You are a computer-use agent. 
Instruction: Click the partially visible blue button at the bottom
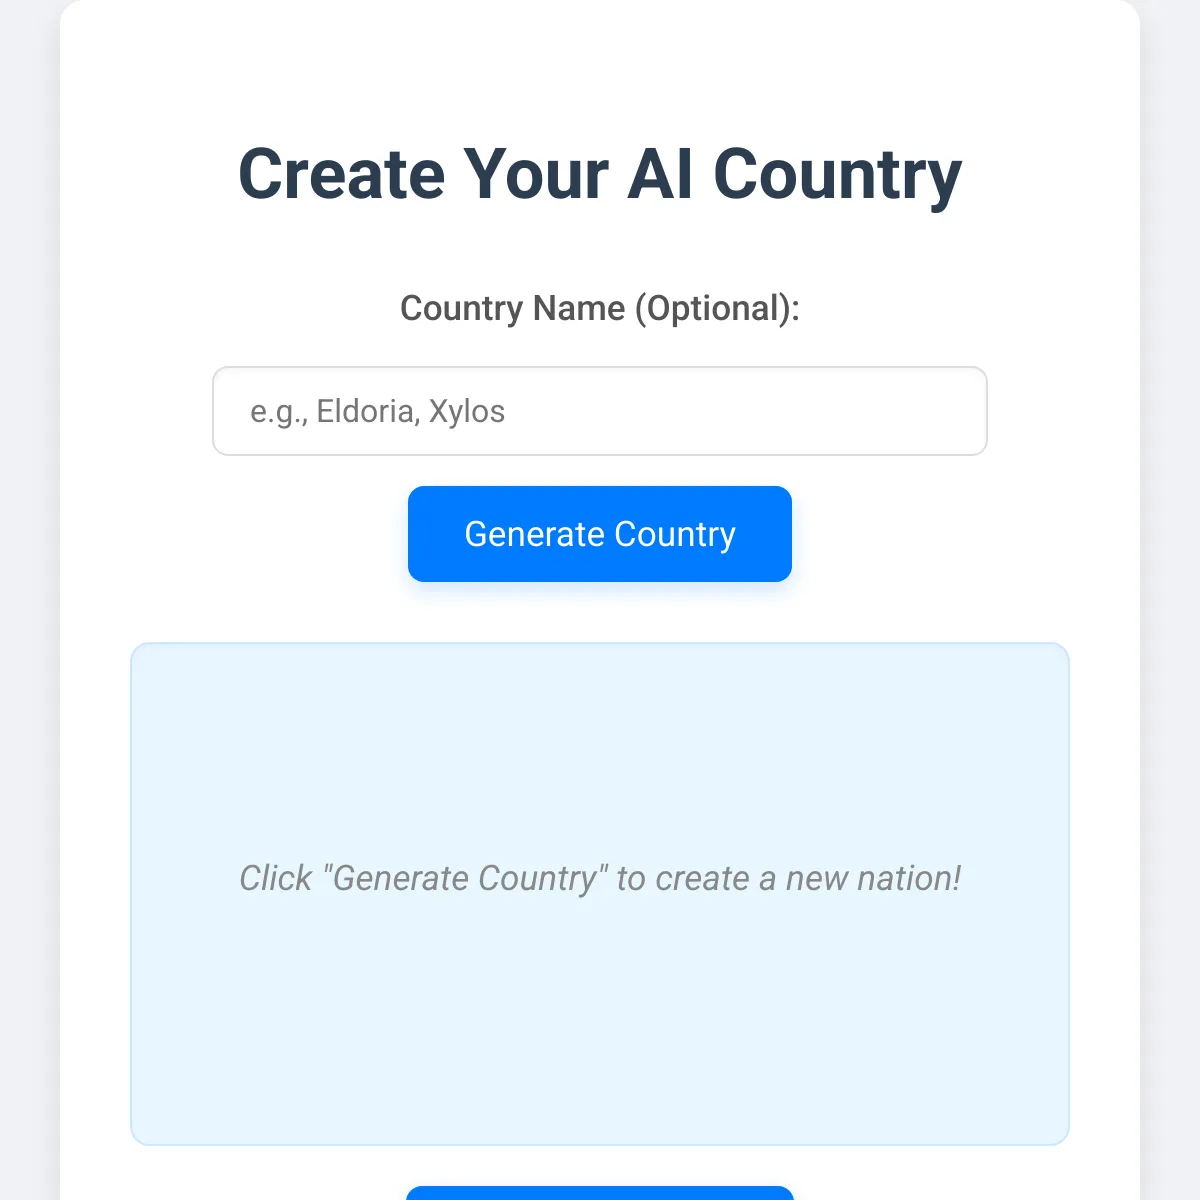(x=600, y=1193)
